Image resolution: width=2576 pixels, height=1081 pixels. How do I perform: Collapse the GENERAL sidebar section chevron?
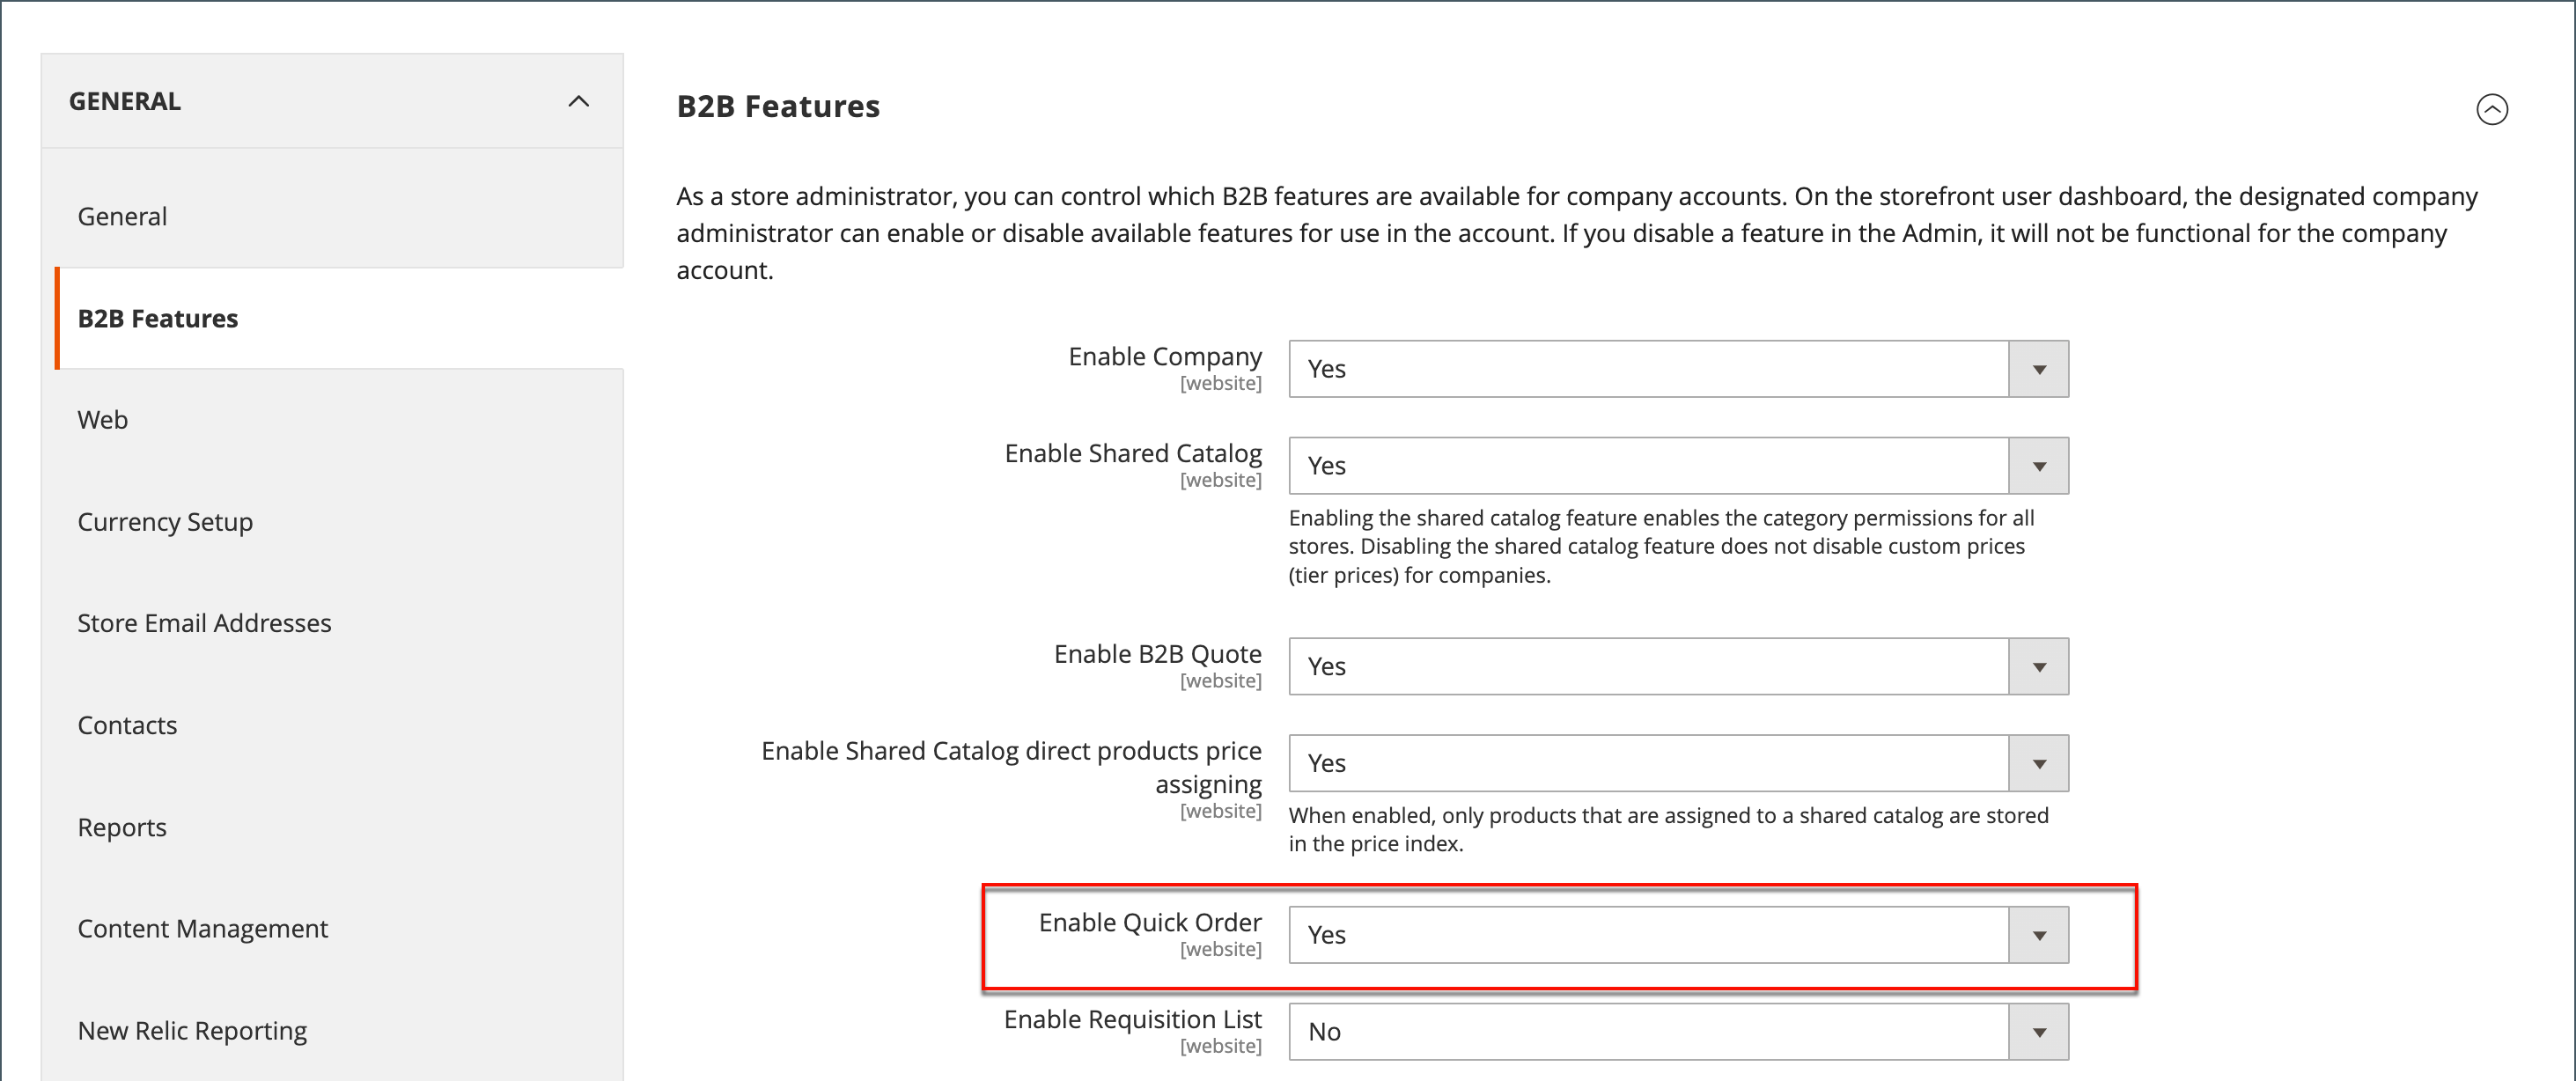click(x=578, y=101)
